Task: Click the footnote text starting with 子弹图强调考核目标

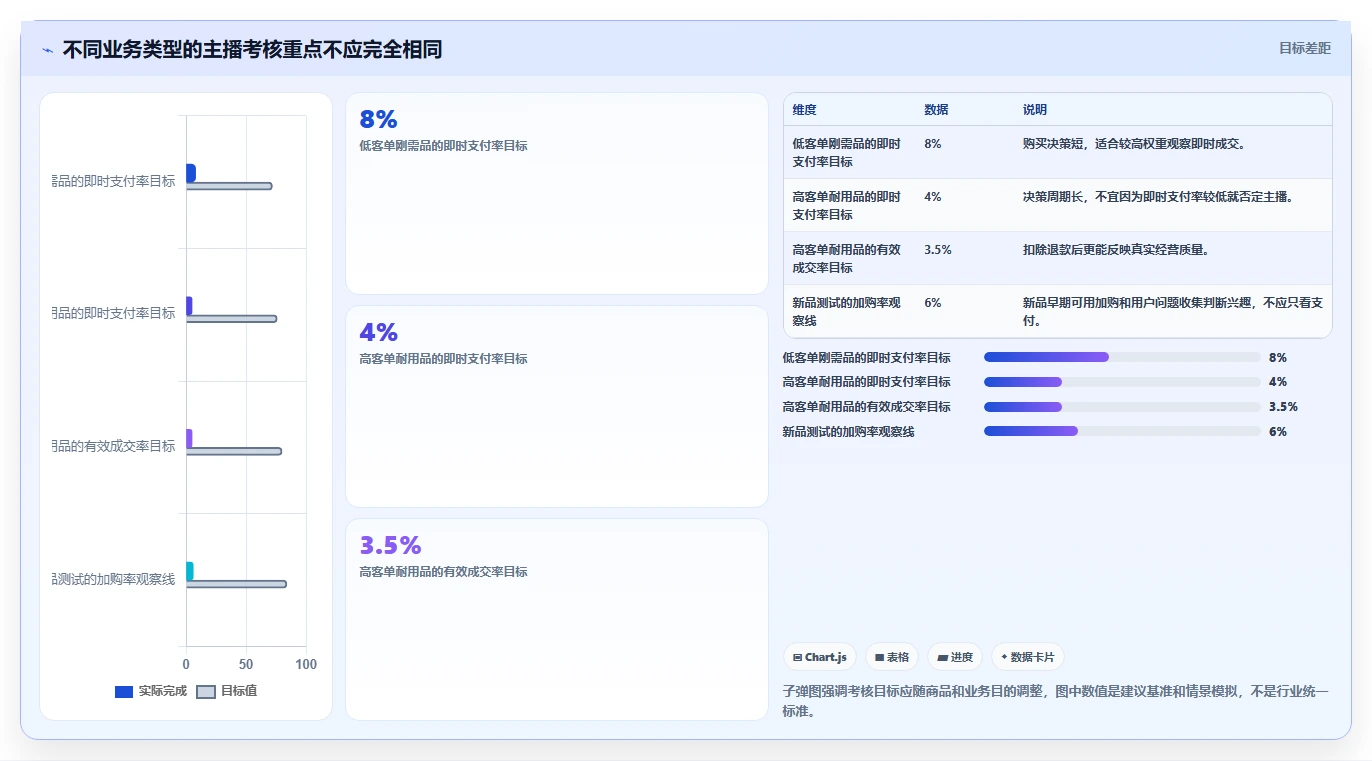Action: [1056, 701]
